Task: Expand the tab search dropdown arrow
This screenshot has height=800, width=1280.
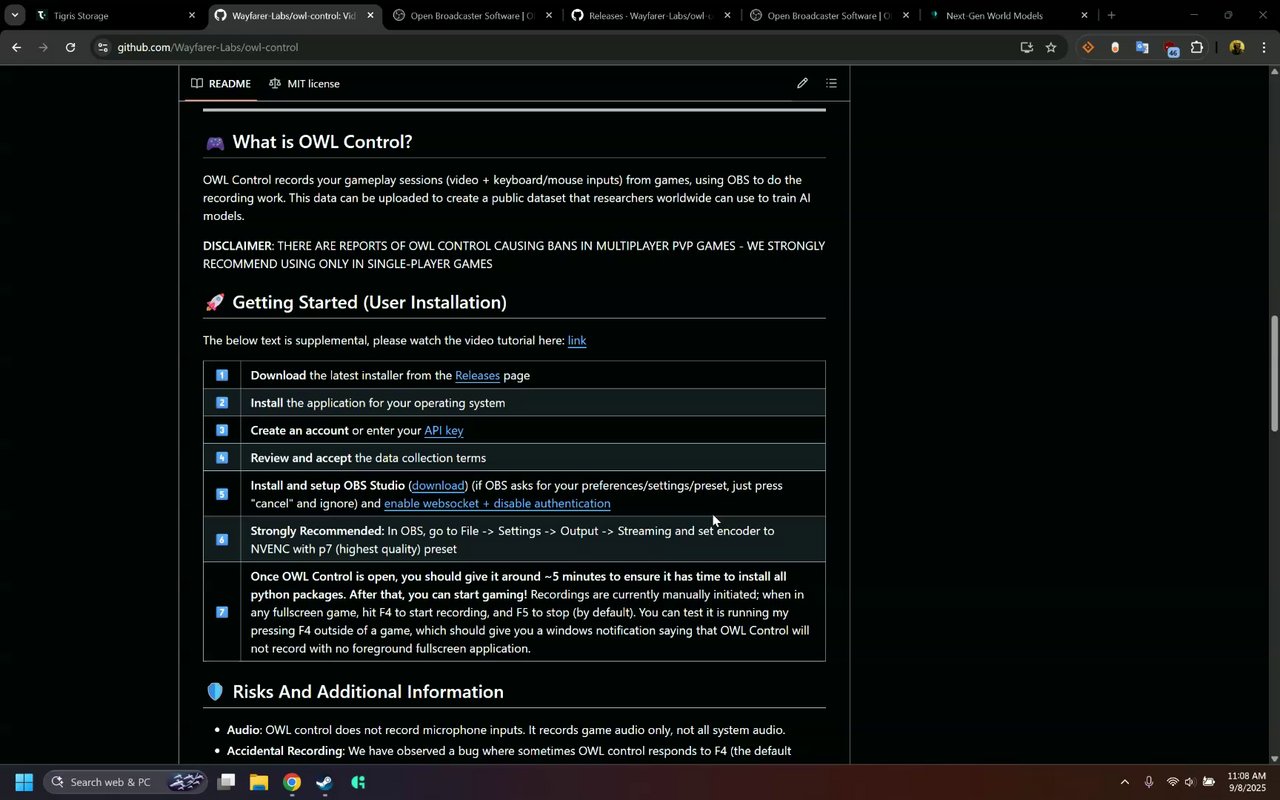Action: click(14, 15)
